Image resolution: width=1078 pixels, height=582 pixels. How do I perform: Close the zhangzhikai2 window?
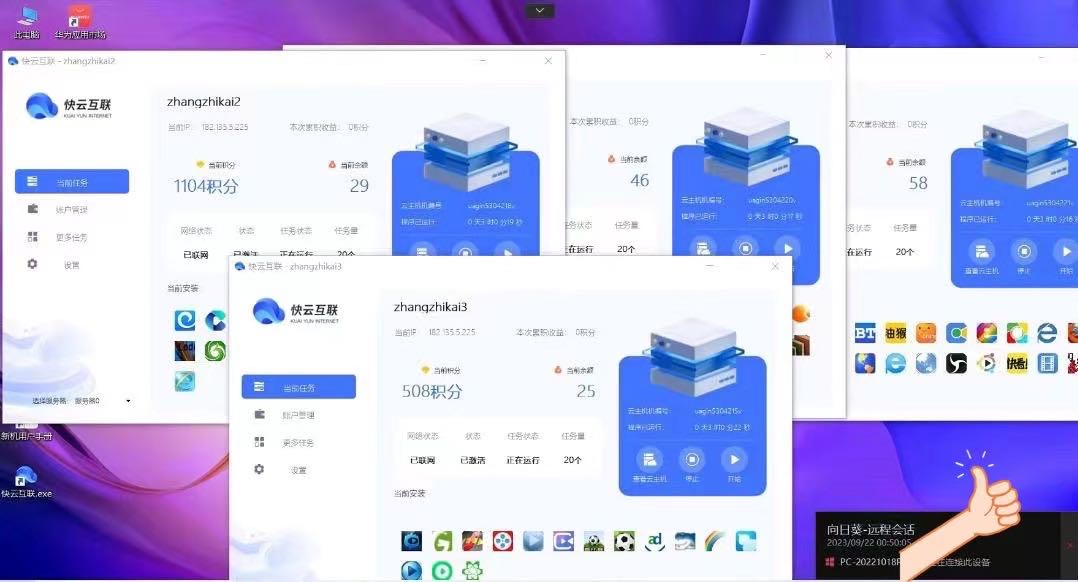548,60
